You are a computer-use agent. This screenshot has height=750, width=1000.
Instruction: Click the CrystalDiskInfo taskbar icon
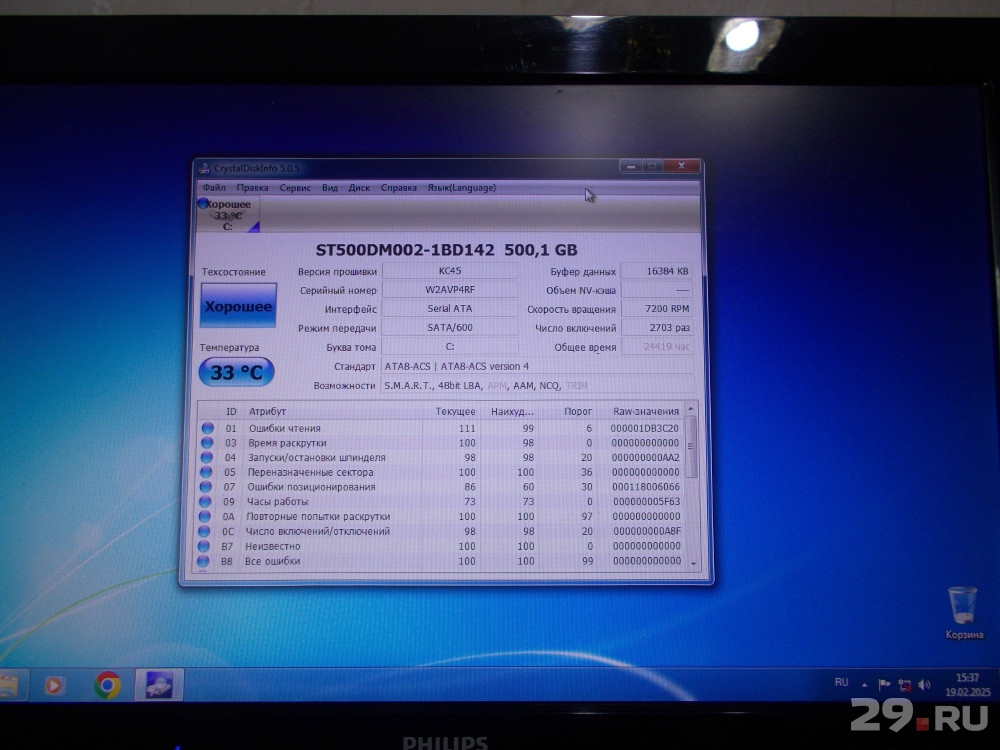(159, 685)
